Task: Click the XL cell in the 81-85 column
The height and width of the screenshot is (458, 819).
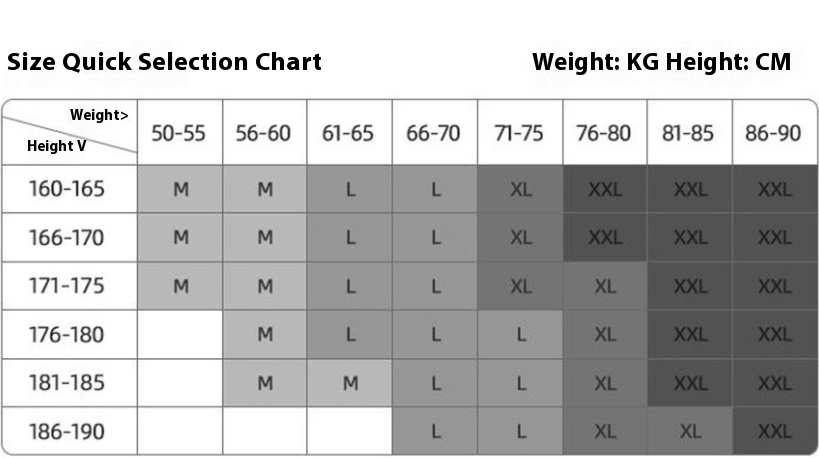Action: (690, 432)
